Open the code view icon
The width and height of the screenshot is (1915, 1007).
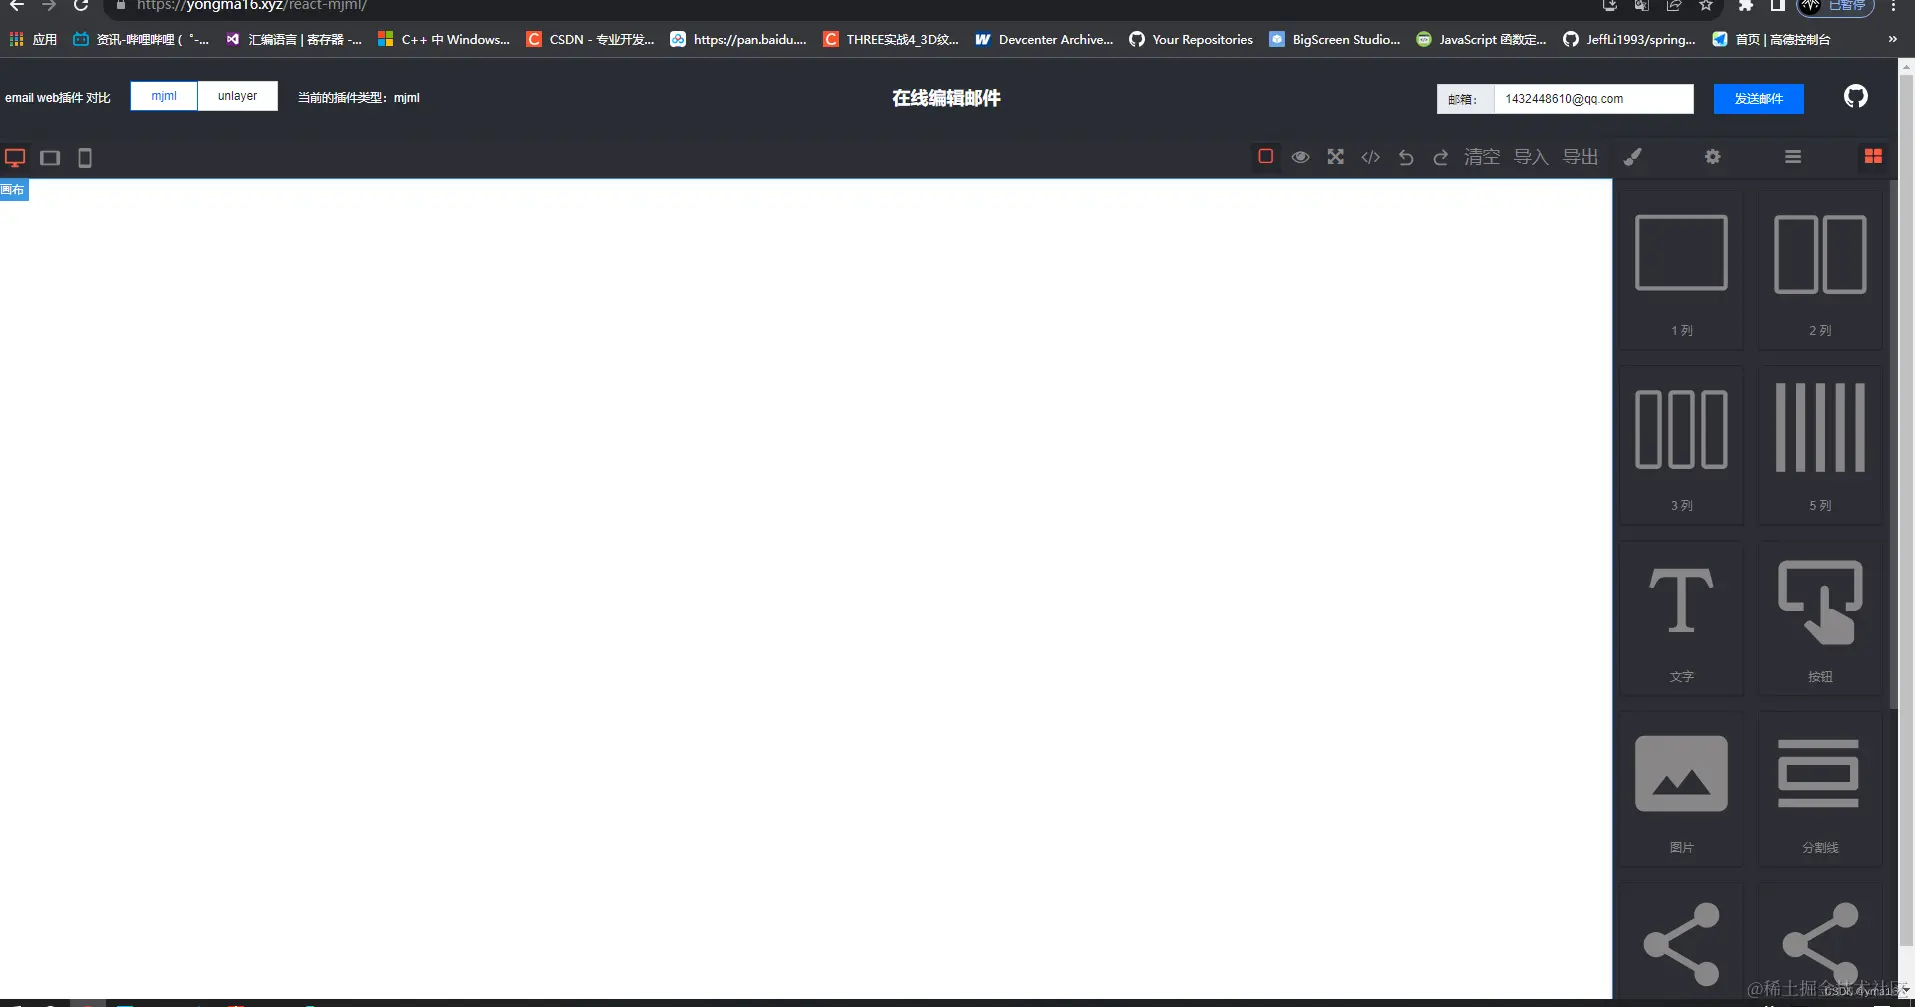pos(1370,157)
